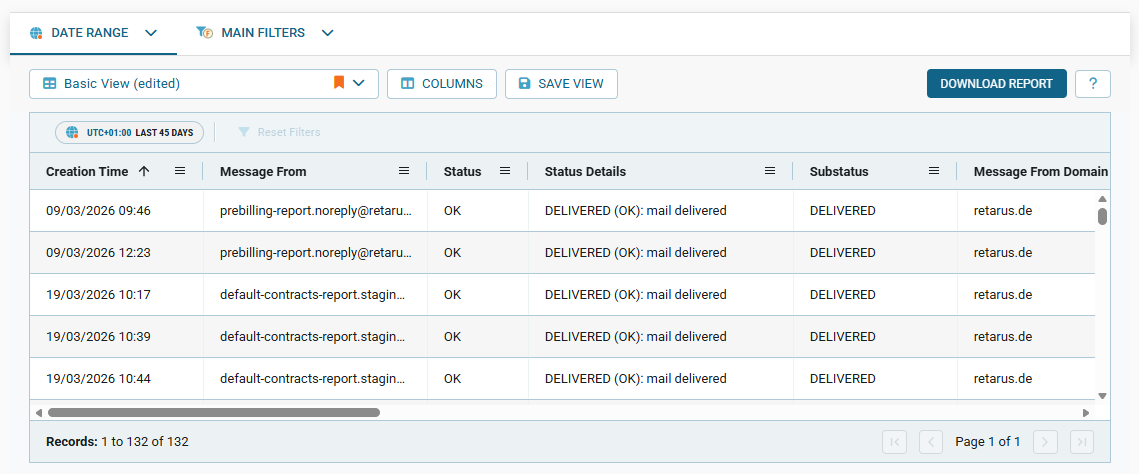
Task: Click the Message From Domain column header
Action: click(x=1040, y=172)
